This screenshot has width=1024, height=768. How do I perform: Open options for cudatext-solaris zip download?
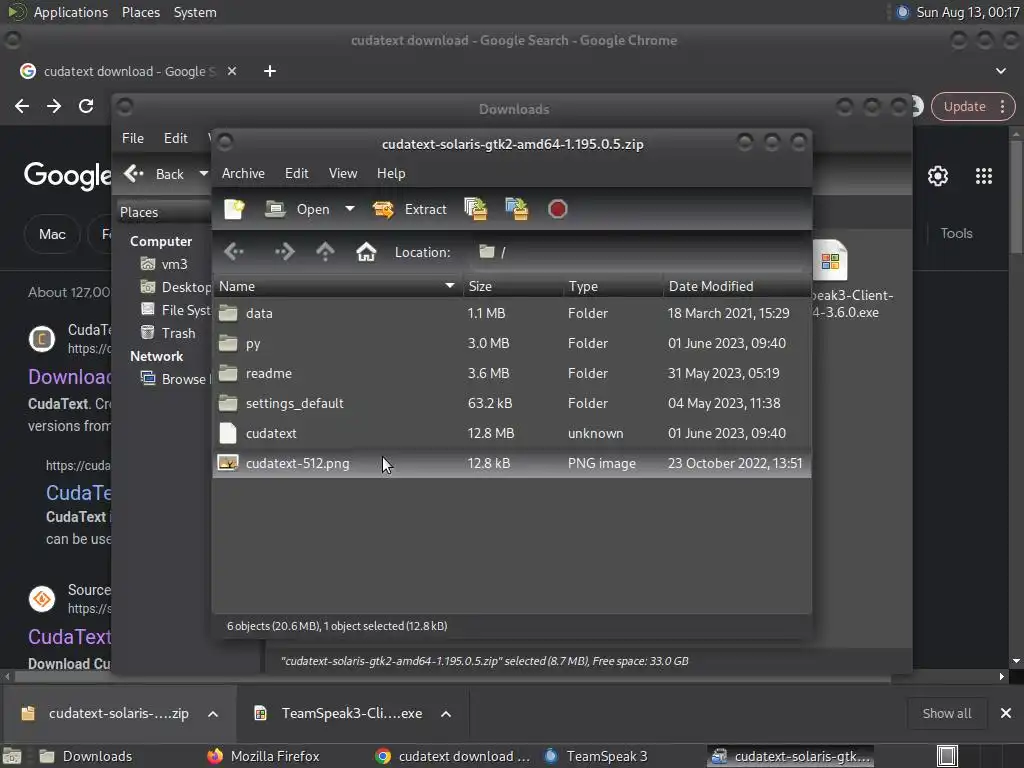click(213, 714)
